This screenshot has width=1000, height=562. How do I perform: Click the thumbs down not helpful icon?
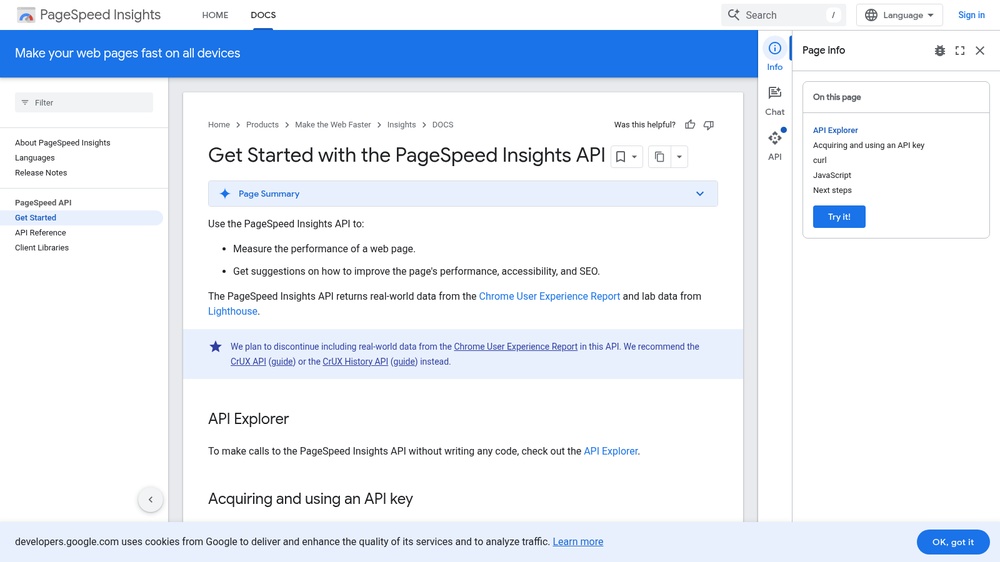click(709, 124)
